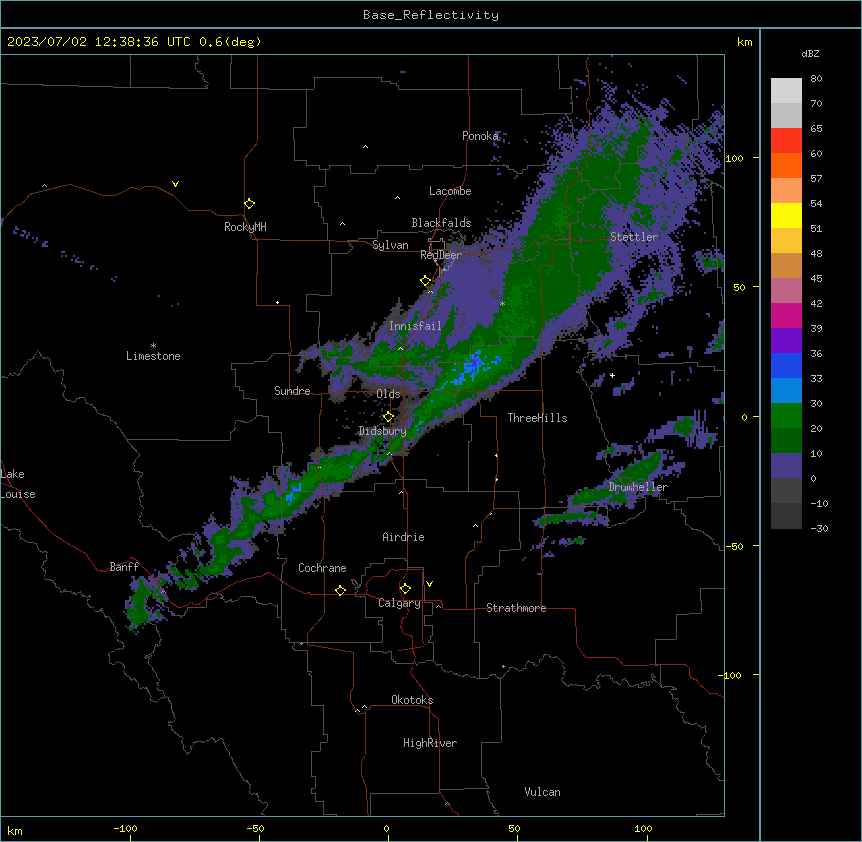Pick the red 60-65 dBZ legend swatch

click(x=786, y=141)
